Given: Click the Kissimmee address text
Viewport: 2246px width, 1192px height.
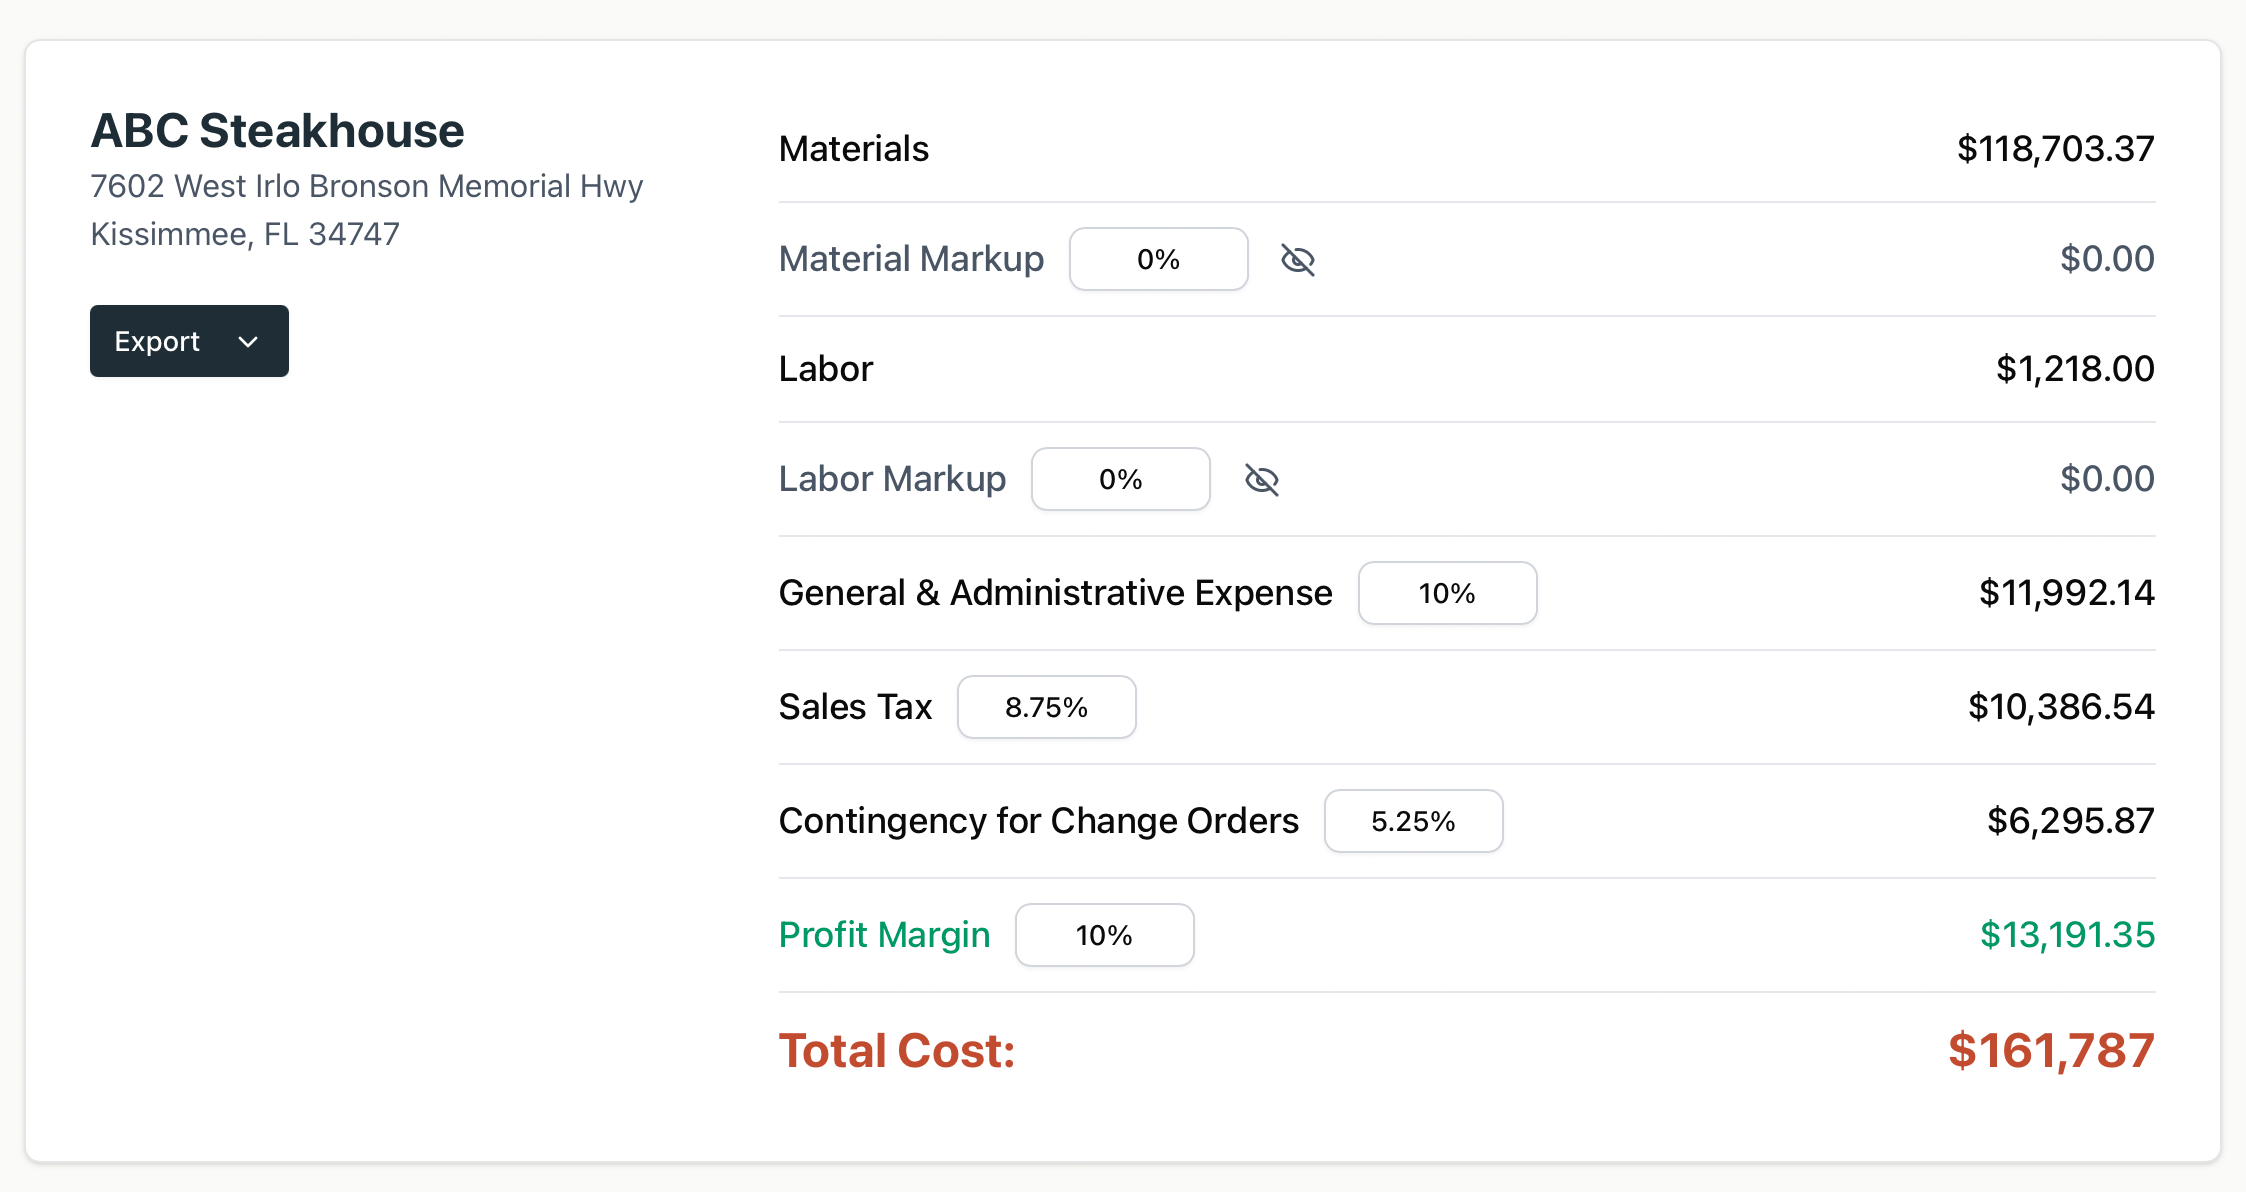Looking at the screenshot, I should click(244, 233).
